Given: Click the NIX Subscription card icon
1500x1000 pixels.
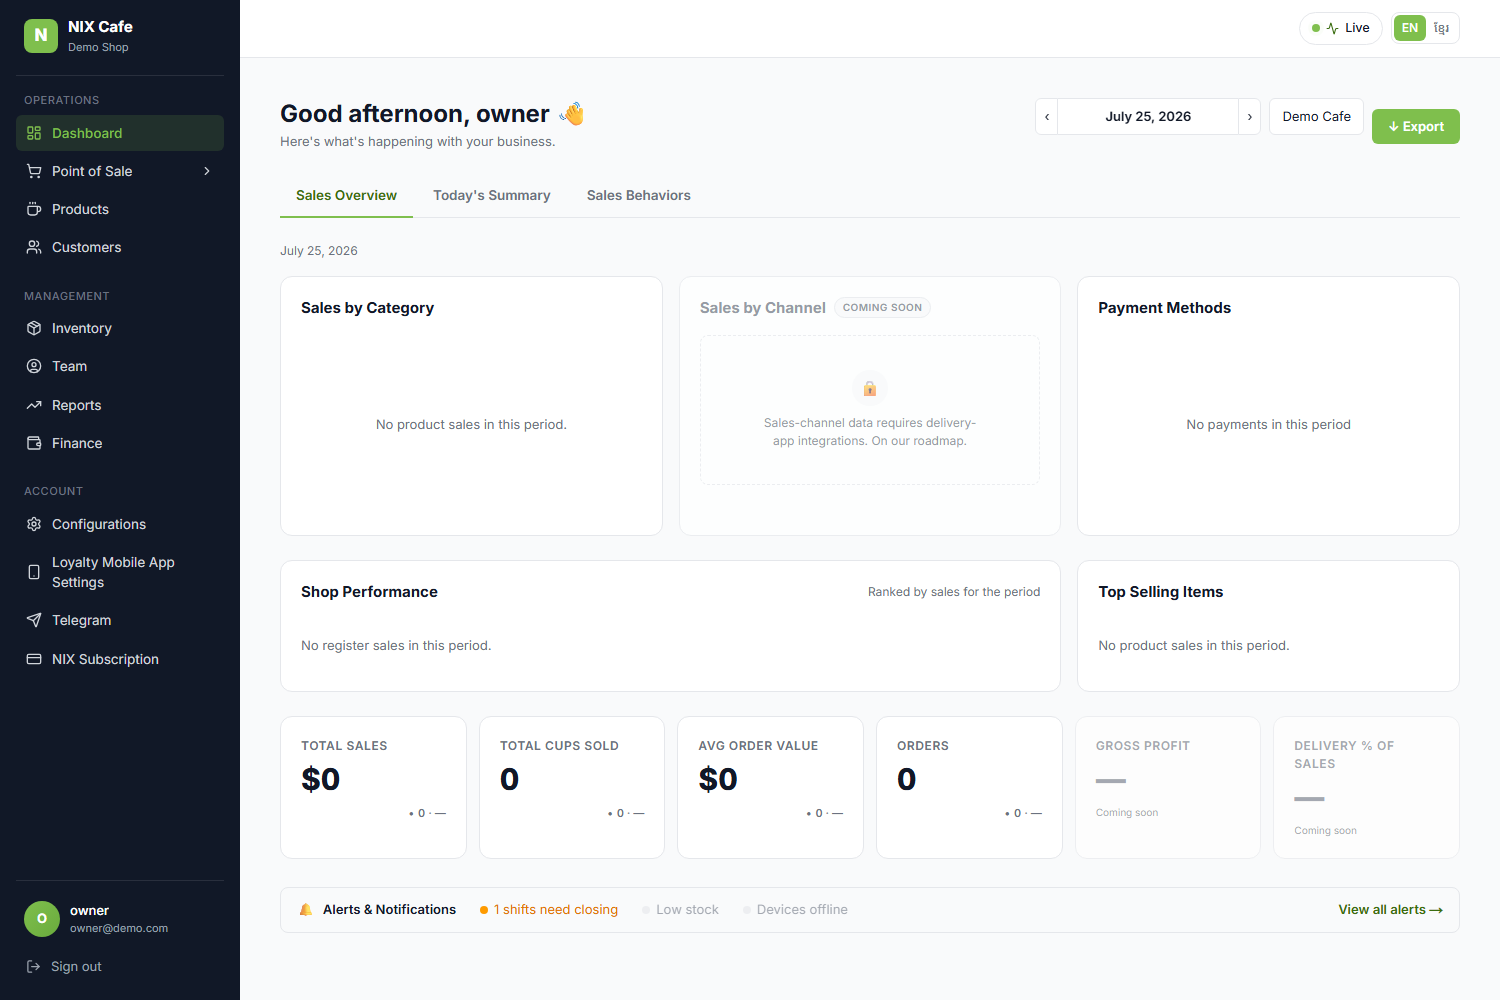Looking at the screenshot, I should (x=34, y=659).
